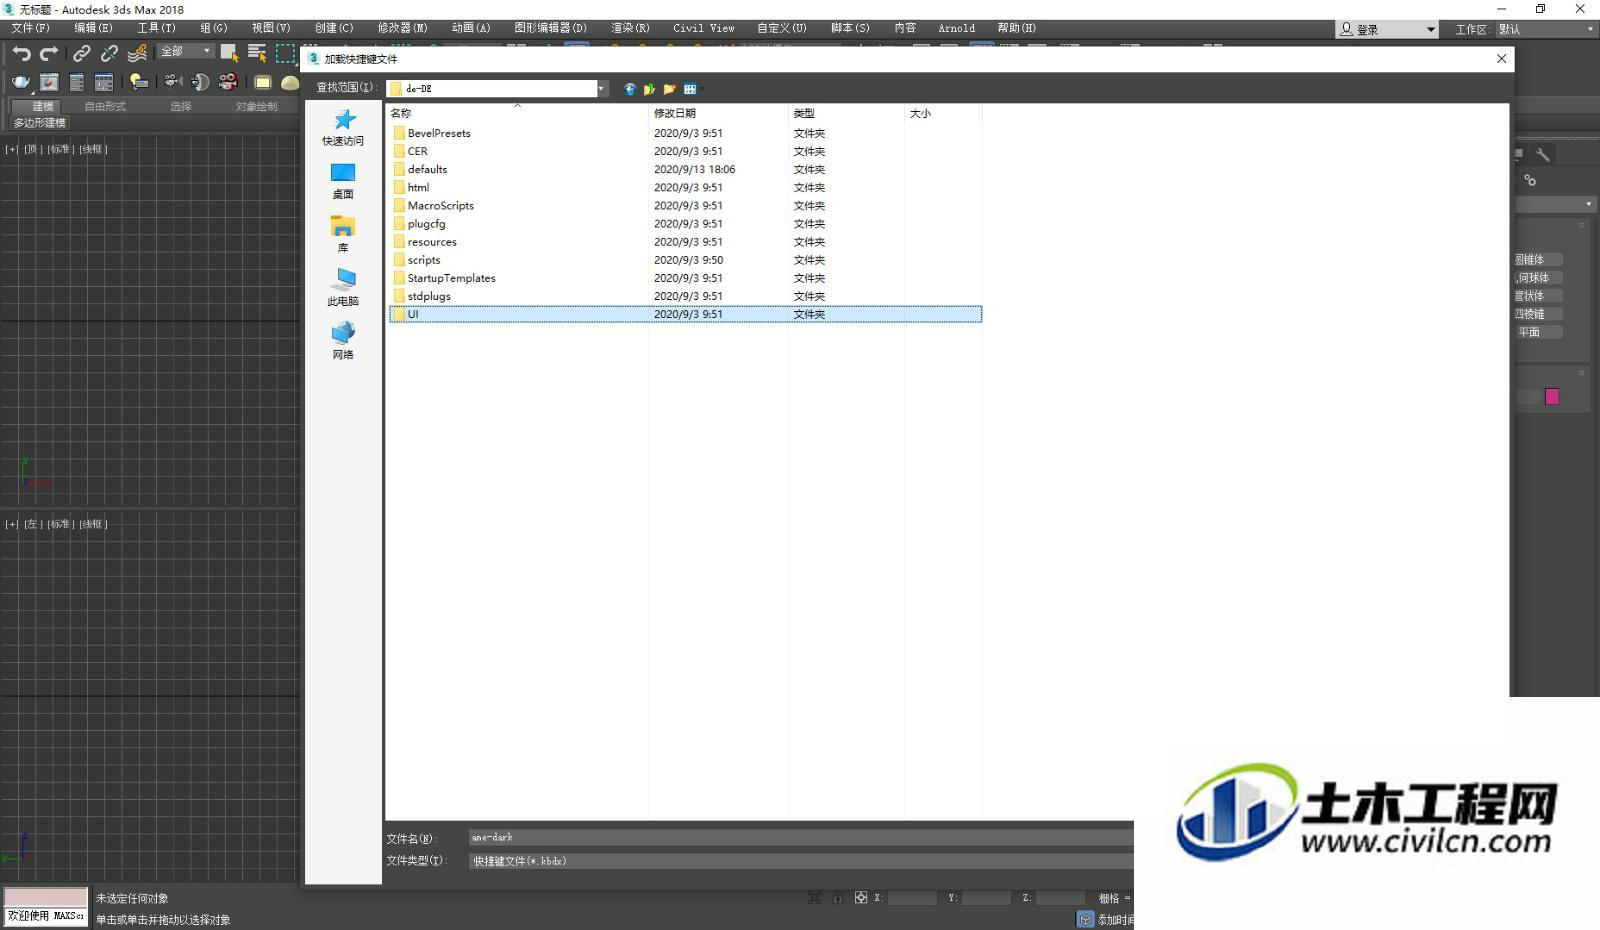Viewport: 1600px width, 930px height.
Task: Open Rendered Frame Window icon
Action: pos(49,82)
